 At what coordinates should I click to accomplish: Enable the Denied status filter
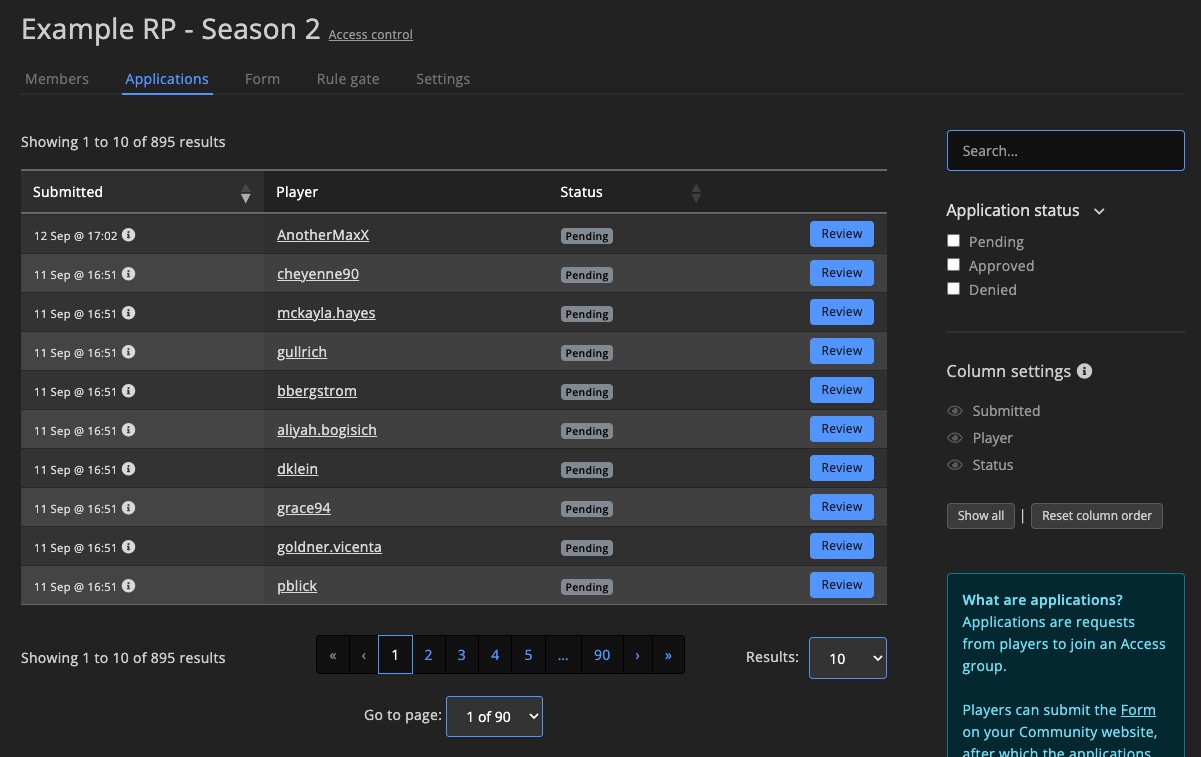click(954, 289)
